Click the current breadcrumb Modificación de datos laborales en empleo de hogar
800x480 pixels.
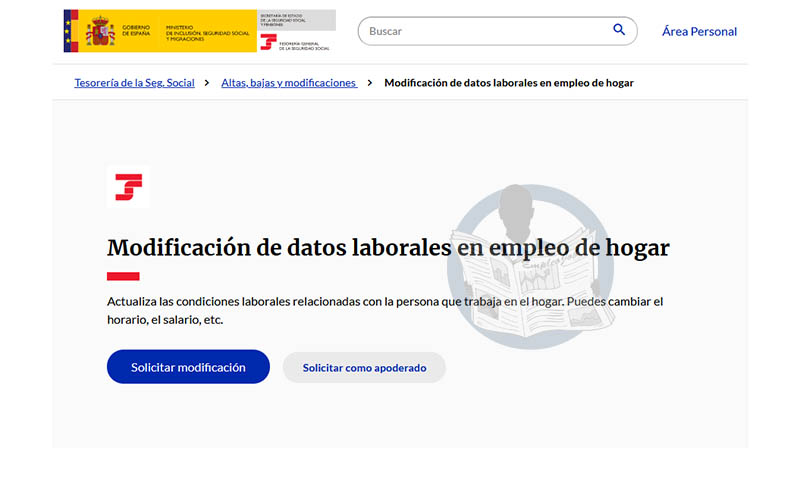[509, 83]
